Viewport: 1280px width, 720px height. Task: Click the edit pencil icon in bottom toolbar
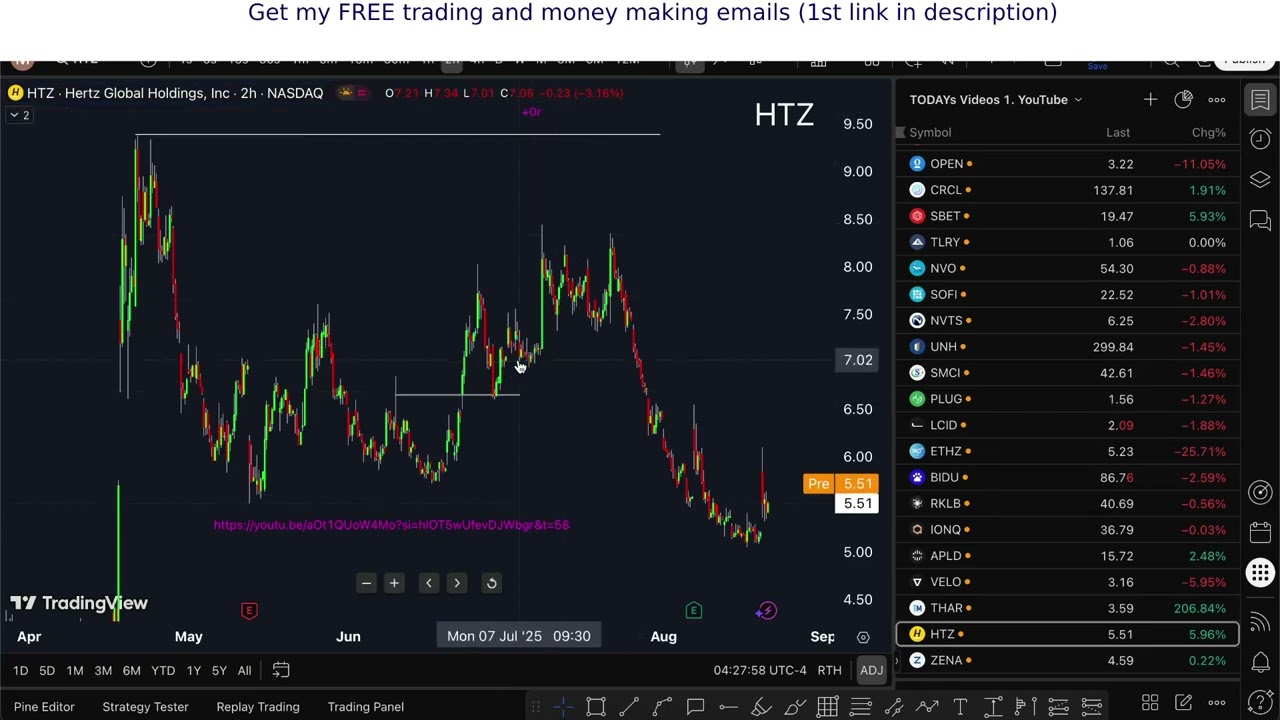click(x=1183, y=704)
